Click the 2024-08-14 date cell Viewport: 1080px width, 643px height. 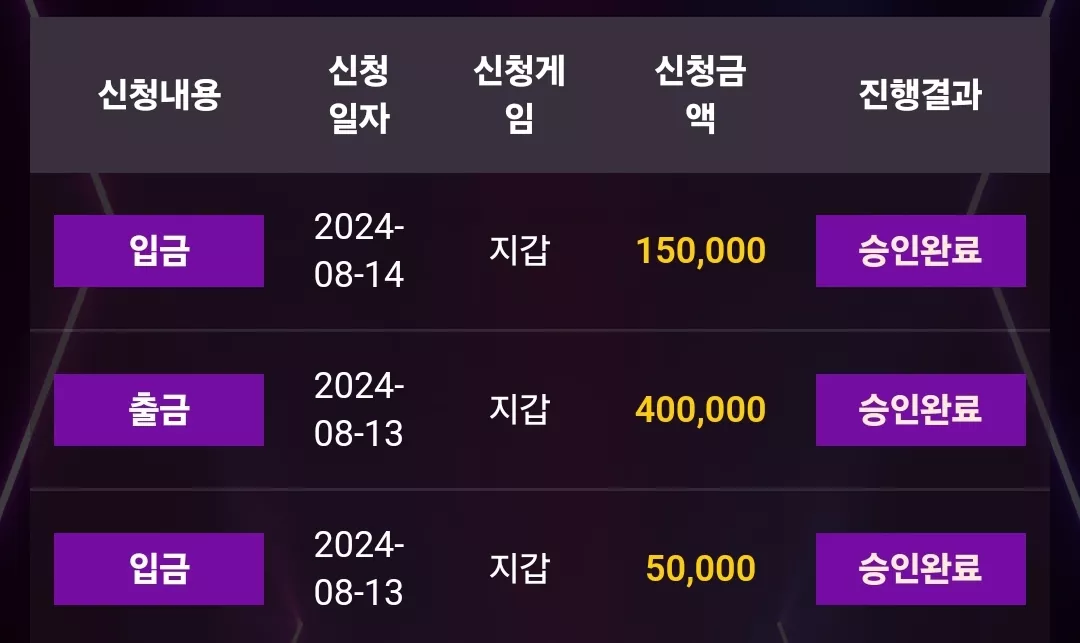(x=359, y=251)
